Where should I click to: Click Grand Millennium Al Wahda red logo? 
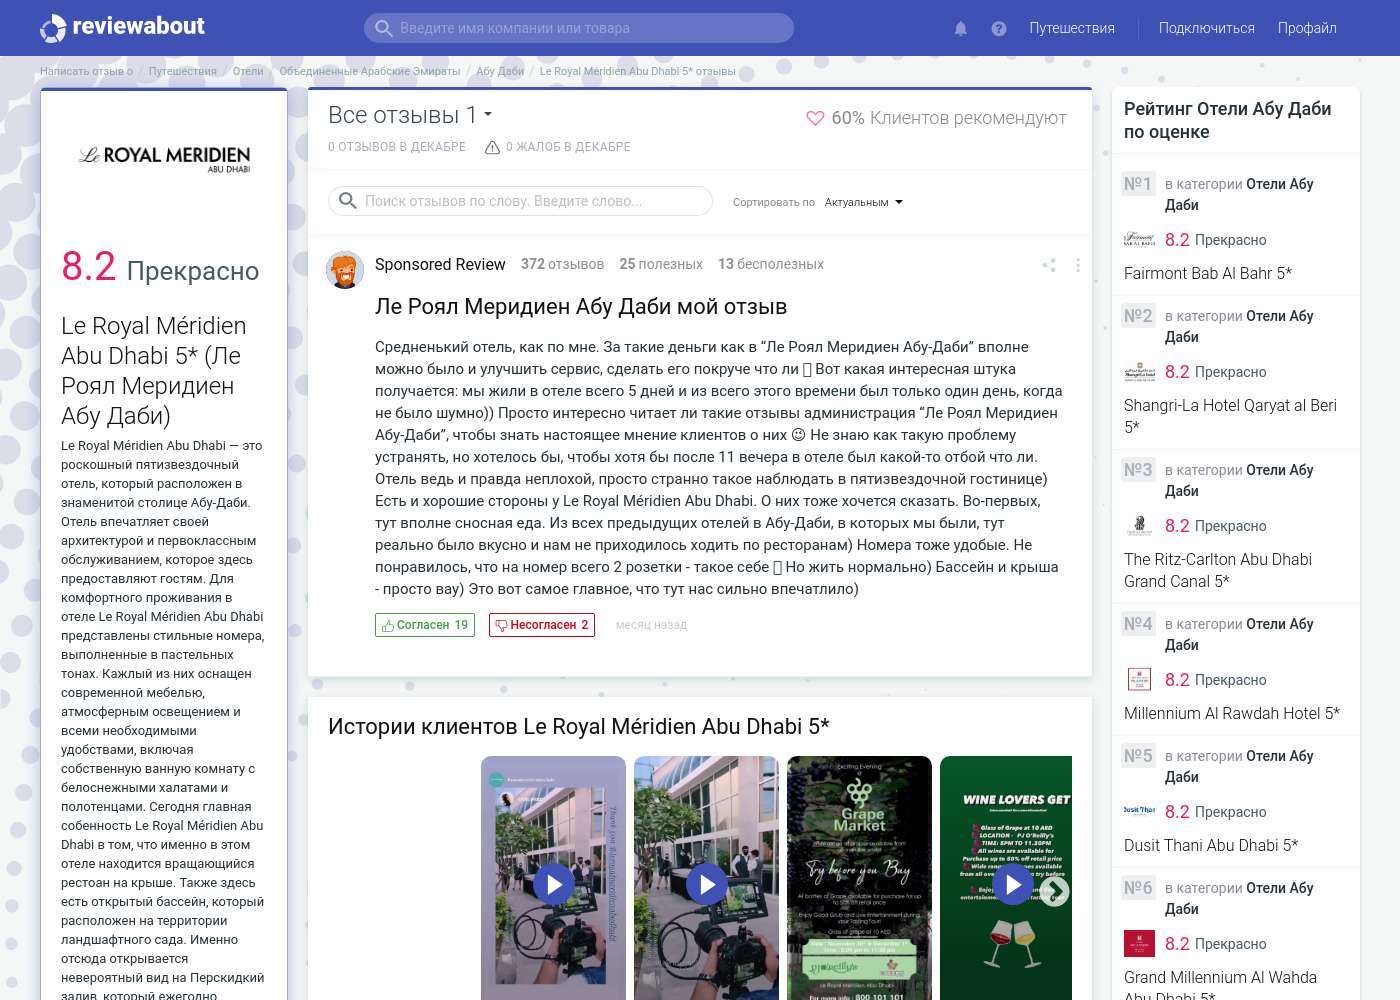[1139, 944]
